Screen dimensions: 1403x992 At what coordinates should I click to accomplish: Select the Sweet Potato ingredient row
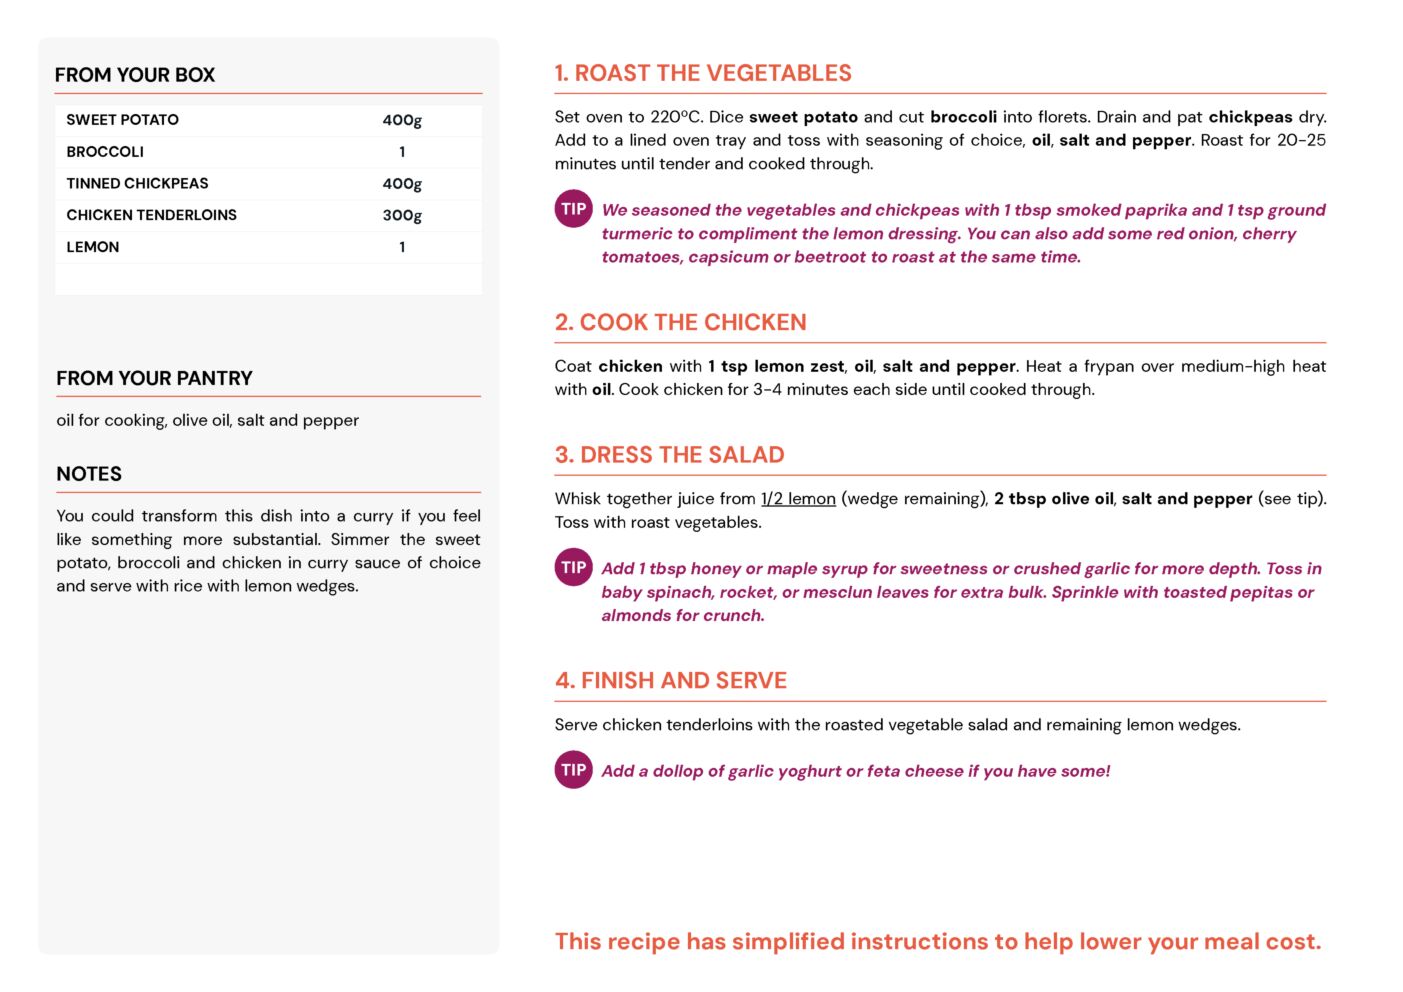click(268, 120)
